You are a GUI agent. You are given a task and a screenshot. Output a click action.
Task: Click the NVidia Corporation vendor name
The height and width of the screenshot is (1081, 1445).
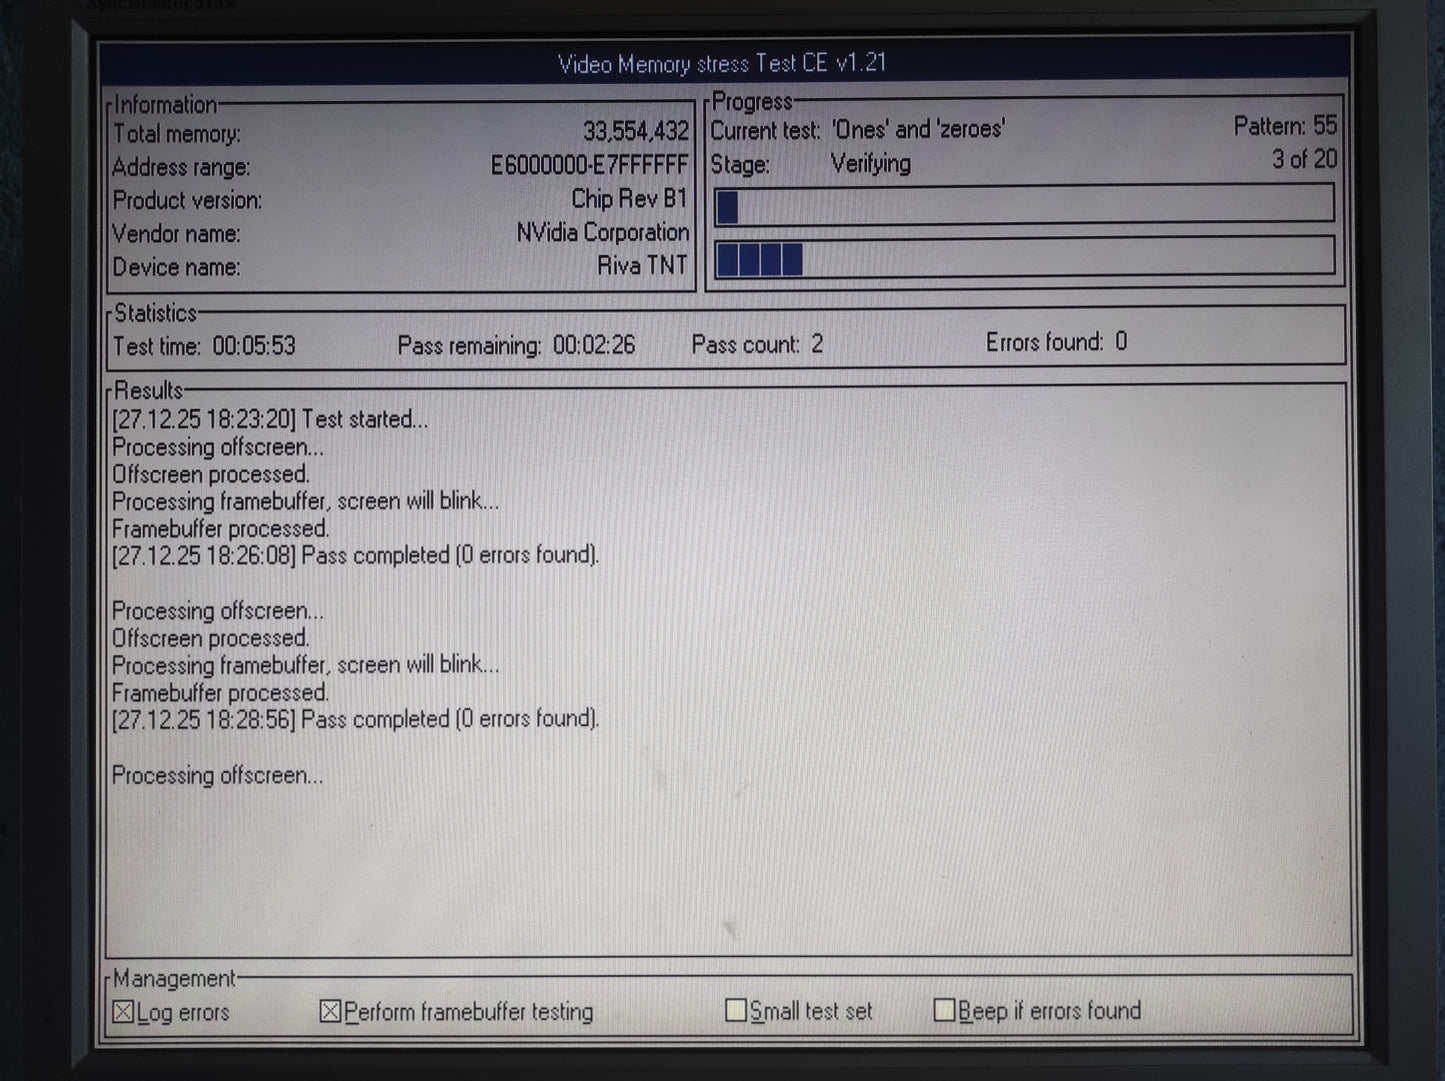click(602, 232)
